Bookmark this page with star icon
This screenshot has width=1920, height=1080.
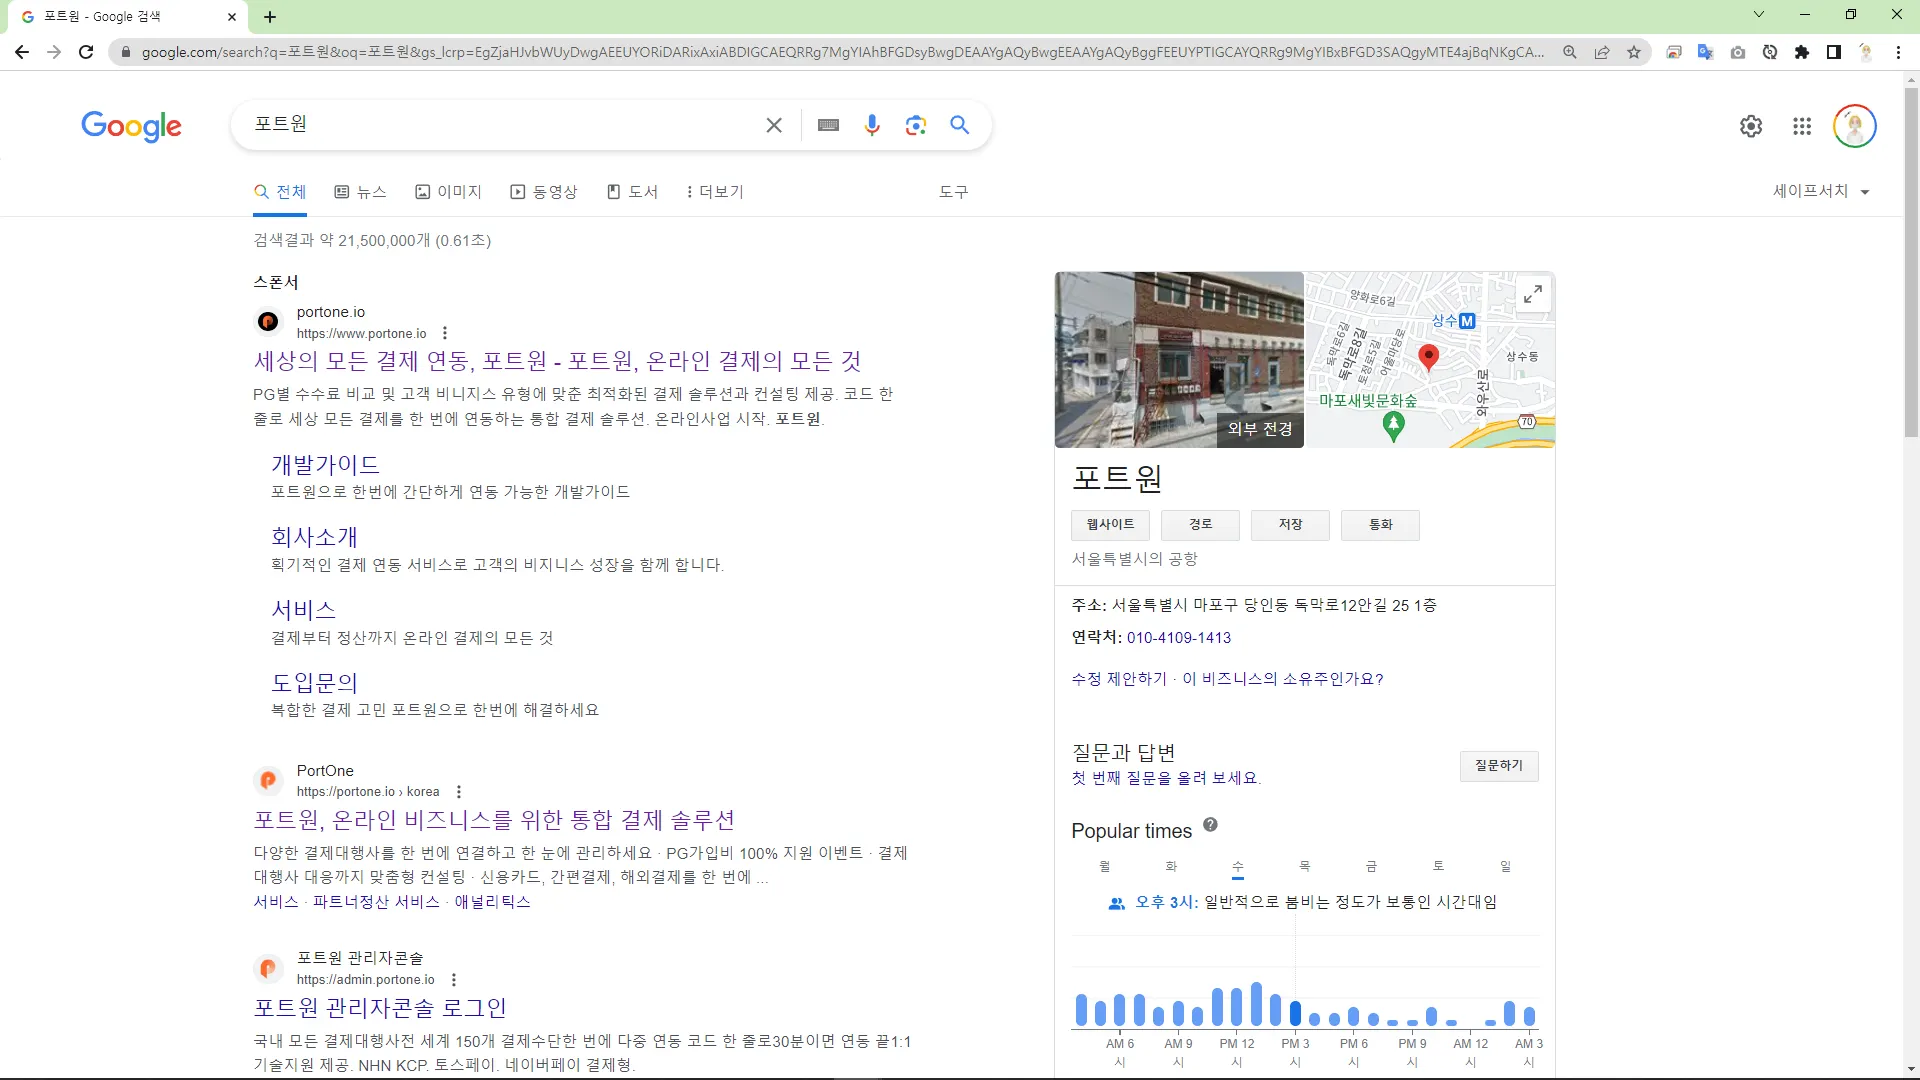(x=1634, y=52)
